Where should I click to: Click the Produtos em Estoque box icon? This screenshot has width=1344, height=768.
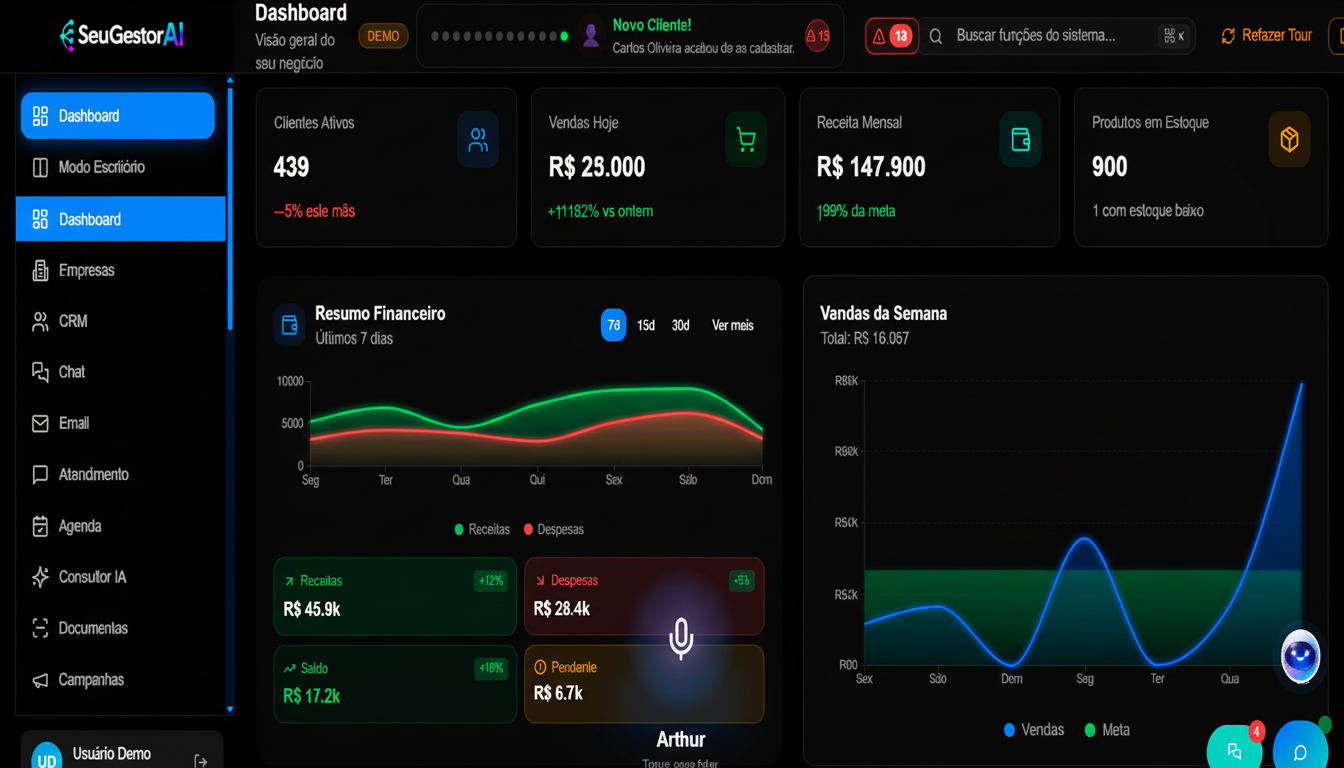[1289, 140]
